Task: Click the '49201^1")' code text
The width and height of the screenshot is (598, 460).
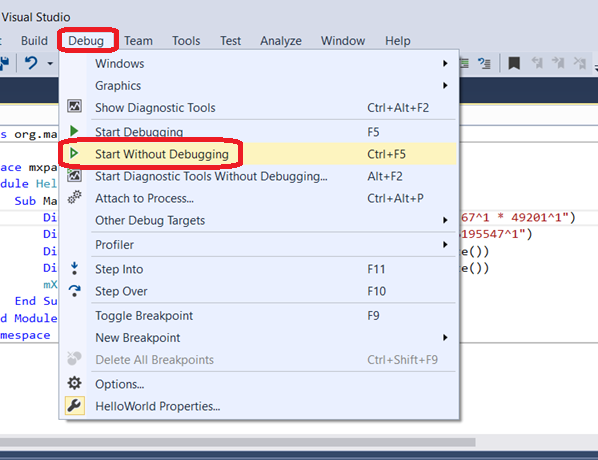Action: tap(543, 217)
